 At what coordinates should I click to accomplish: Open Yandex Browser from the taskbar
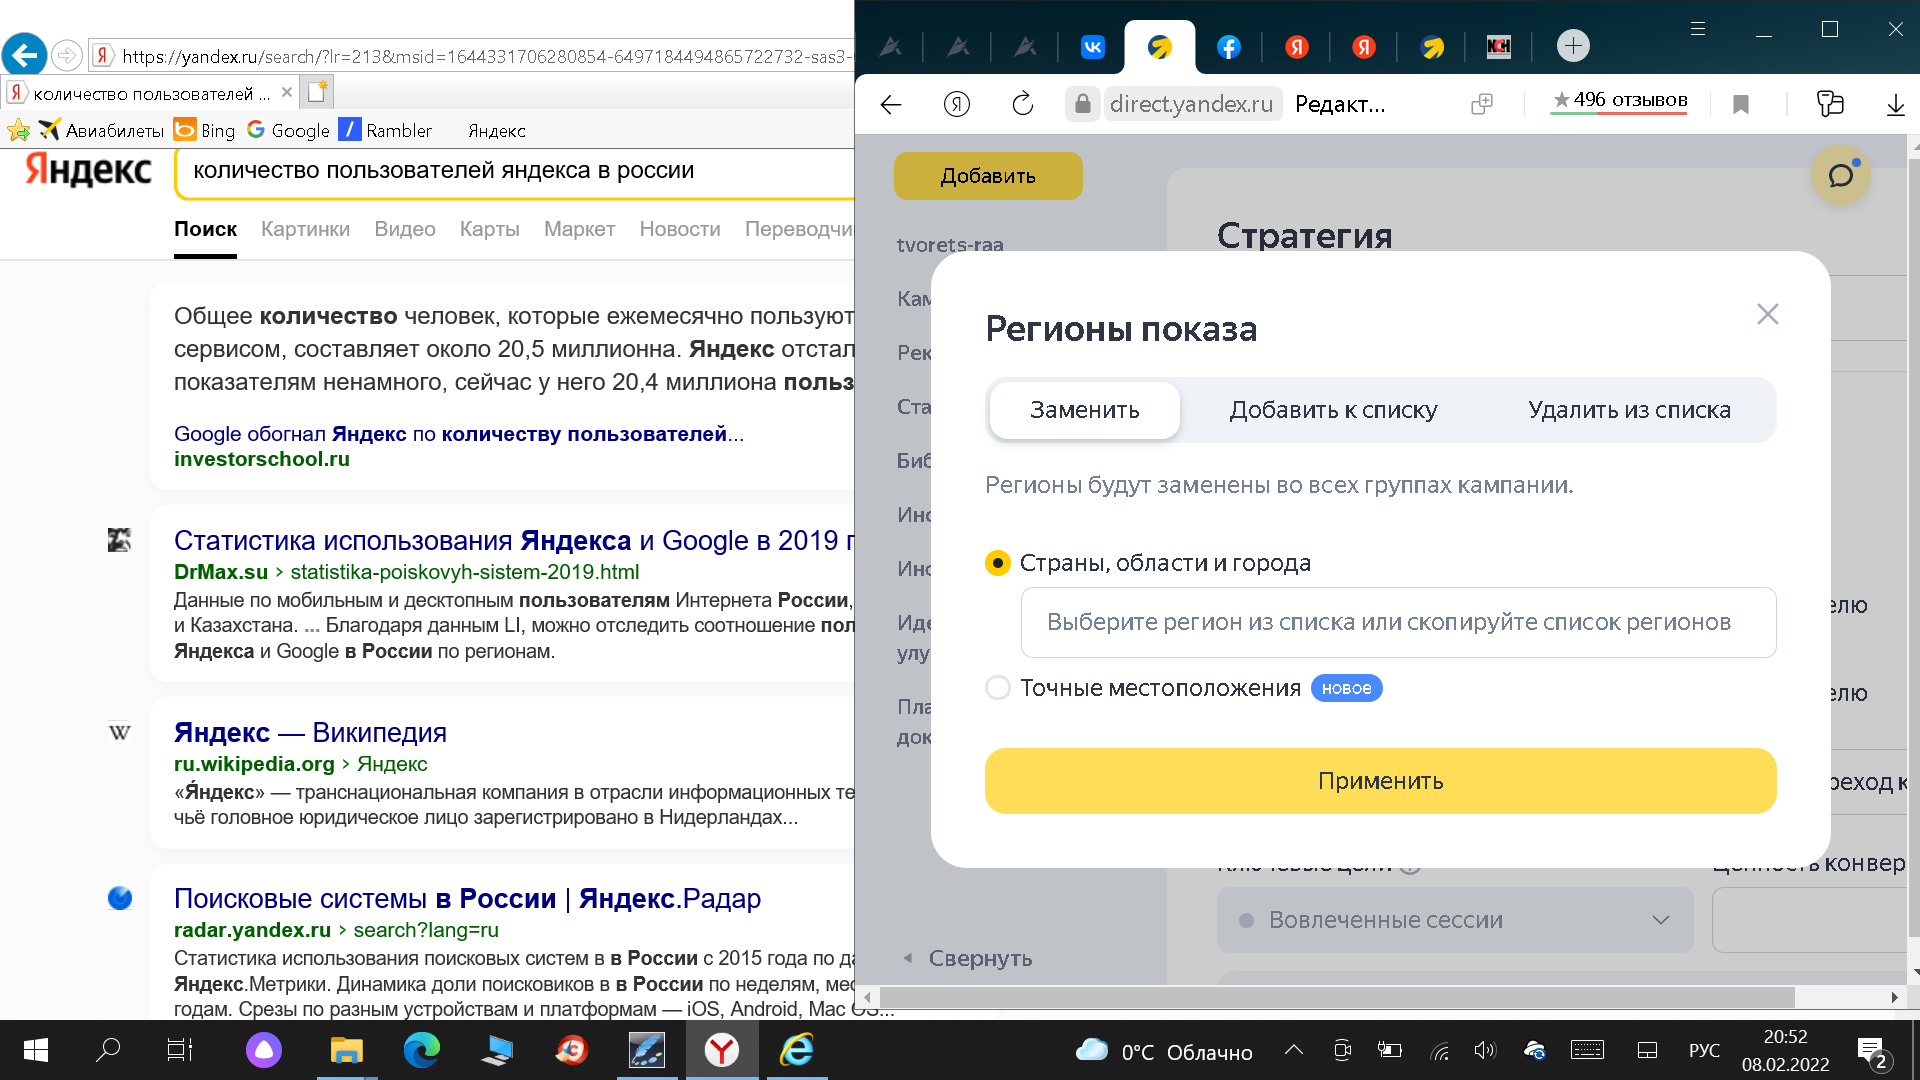pyautogui.click(x=721, y=1050)
